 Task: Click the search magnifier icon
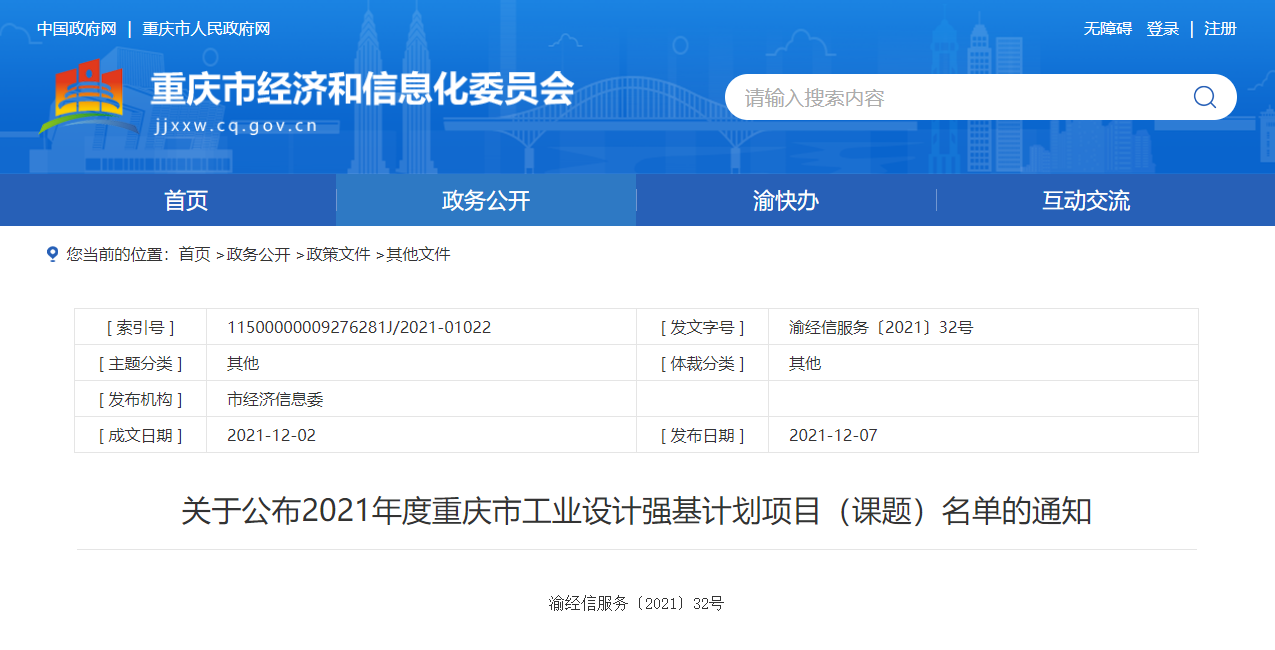click(x=1204, y=97)
